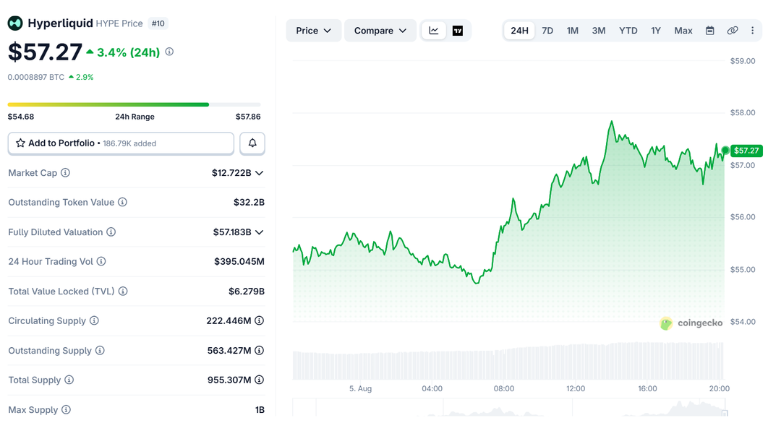Open 24 Hour Trading Vol info icon
This screenshot has height=432, width=768.
pos(101,262)
